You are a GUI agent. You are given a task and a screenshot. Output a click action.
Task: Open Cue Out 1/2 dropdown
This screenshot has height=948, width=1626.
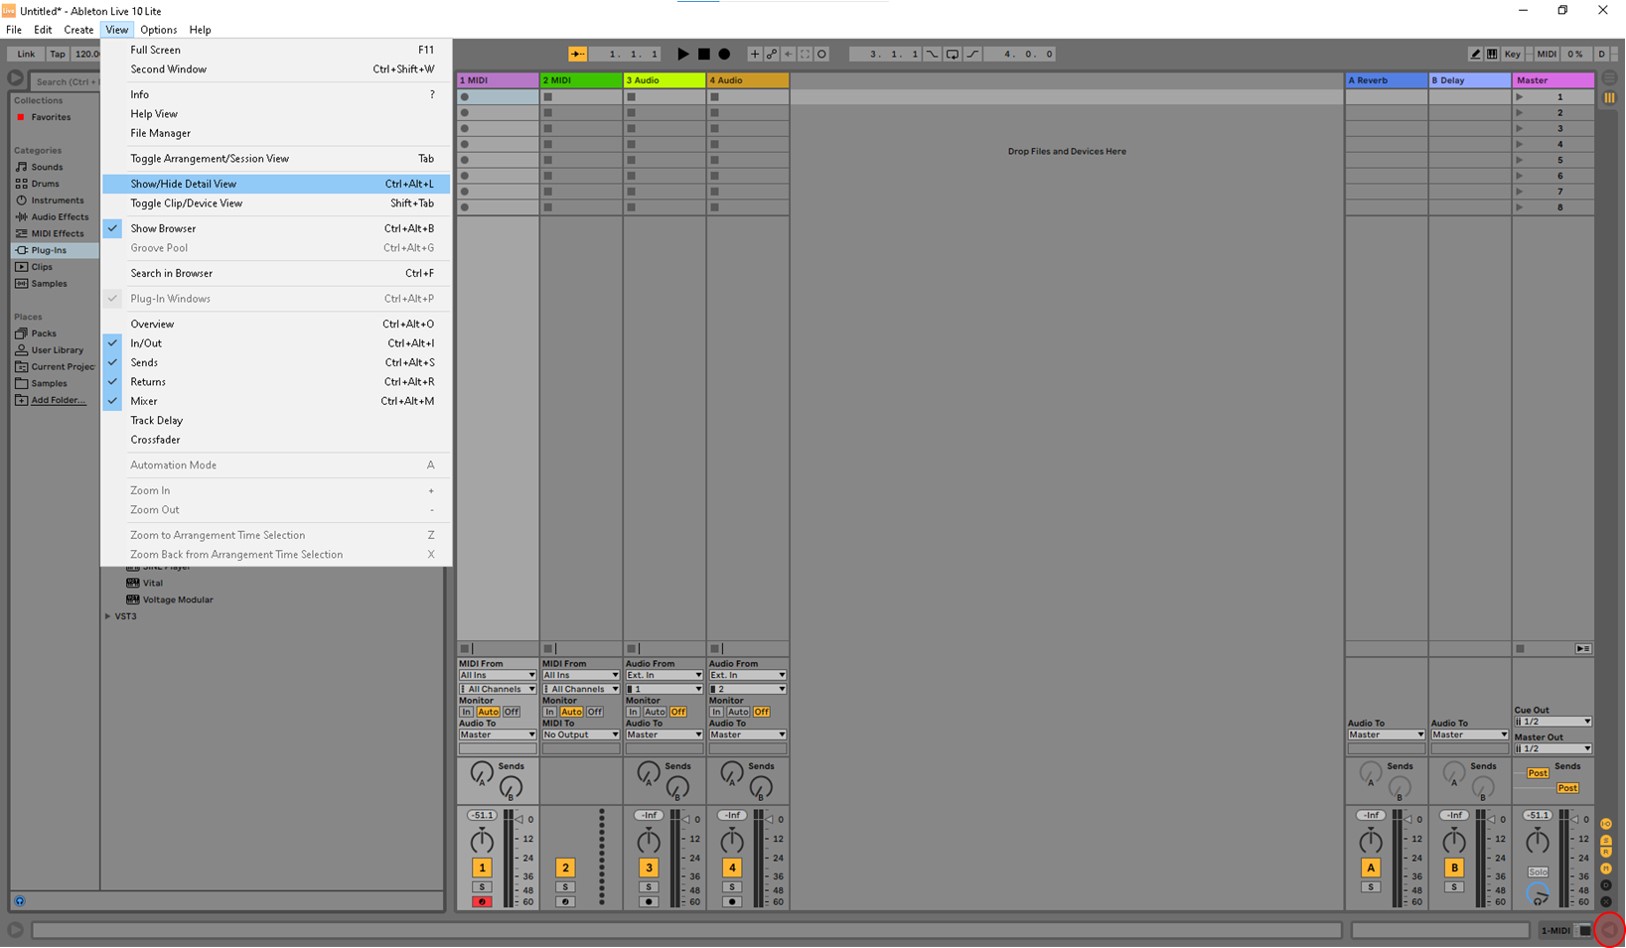1553,722
